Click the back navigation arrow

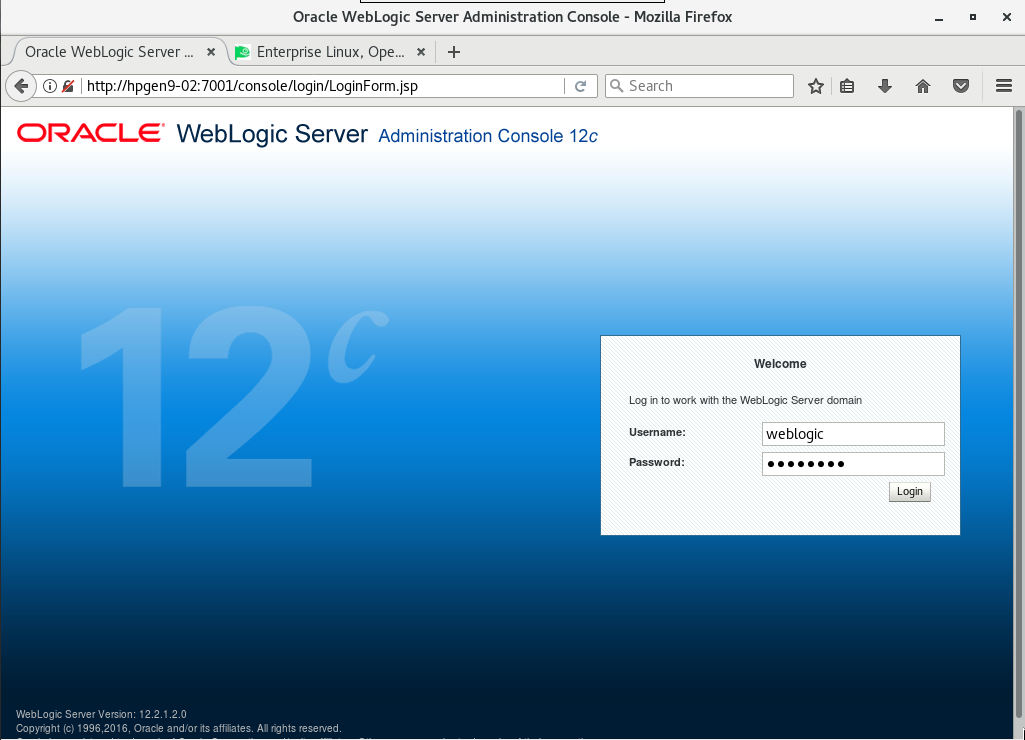[20, 86]
